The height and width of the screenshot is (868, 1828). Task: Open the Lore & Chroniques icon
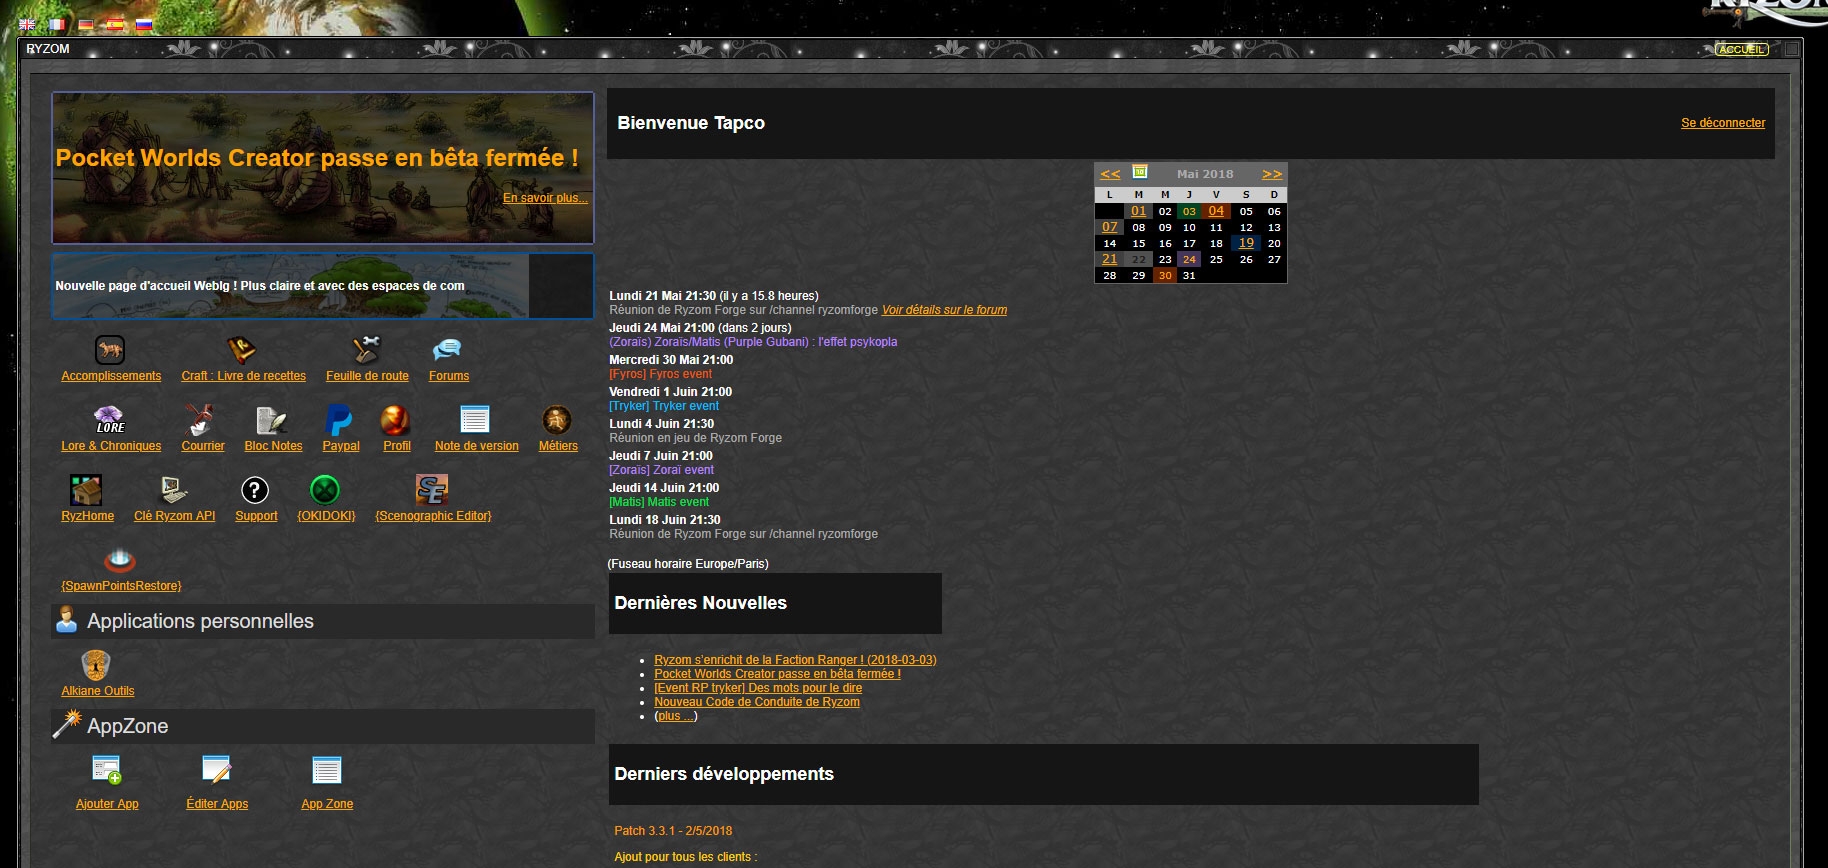pyautogui.click(x=110, y=420)
